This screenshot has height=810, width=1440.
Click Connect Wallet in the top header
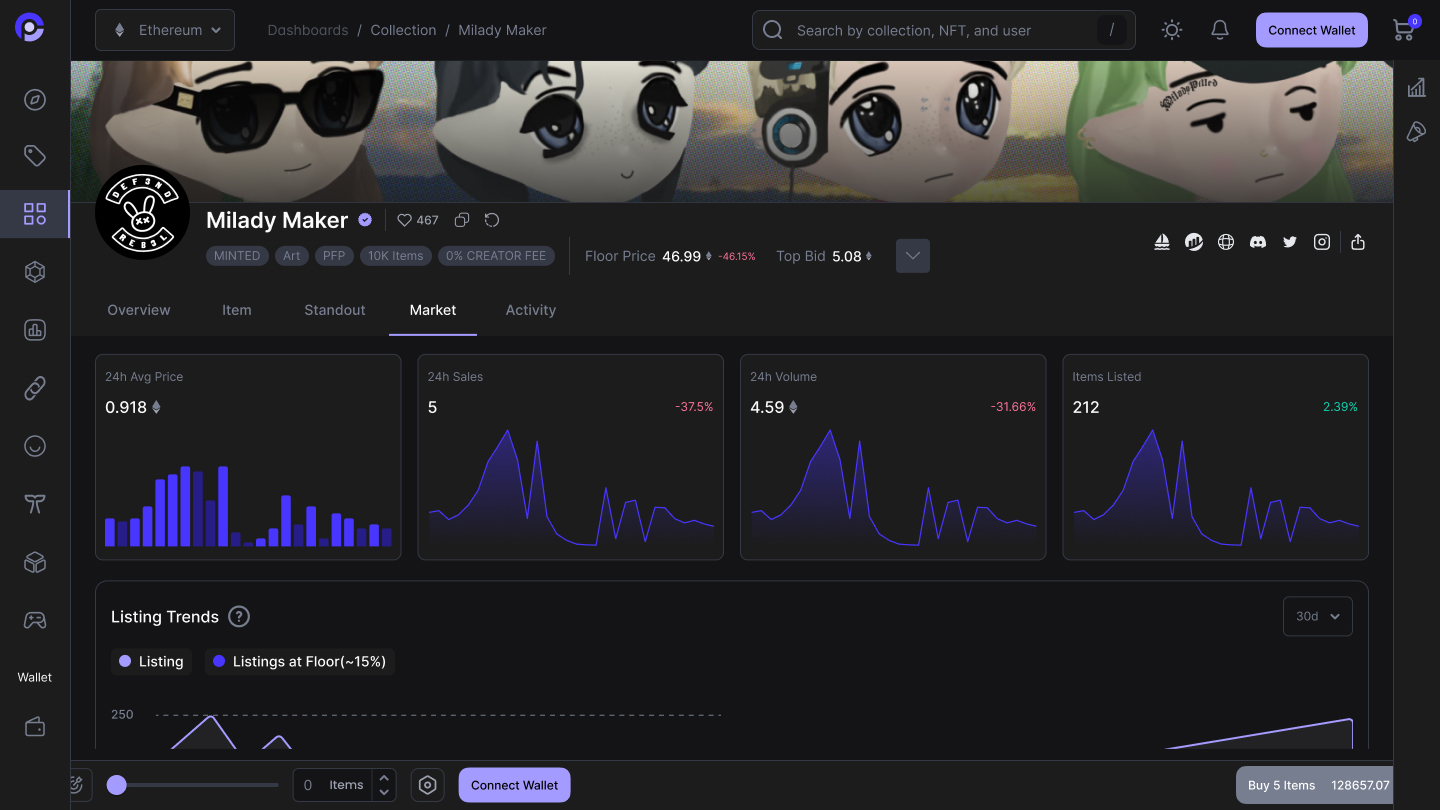tap(1312, 30)
